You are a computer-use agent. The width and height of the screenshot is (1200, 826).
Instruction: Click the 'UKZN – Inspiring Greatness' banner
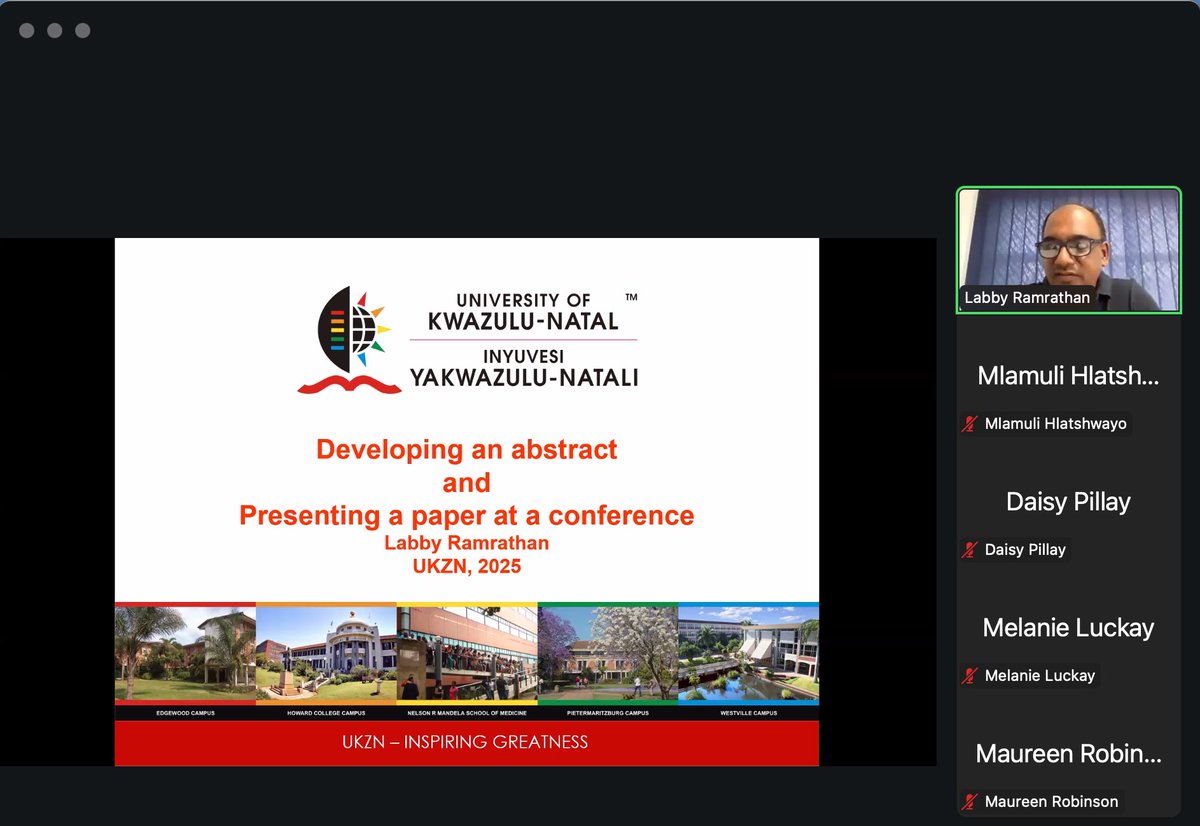pos(467,743)
